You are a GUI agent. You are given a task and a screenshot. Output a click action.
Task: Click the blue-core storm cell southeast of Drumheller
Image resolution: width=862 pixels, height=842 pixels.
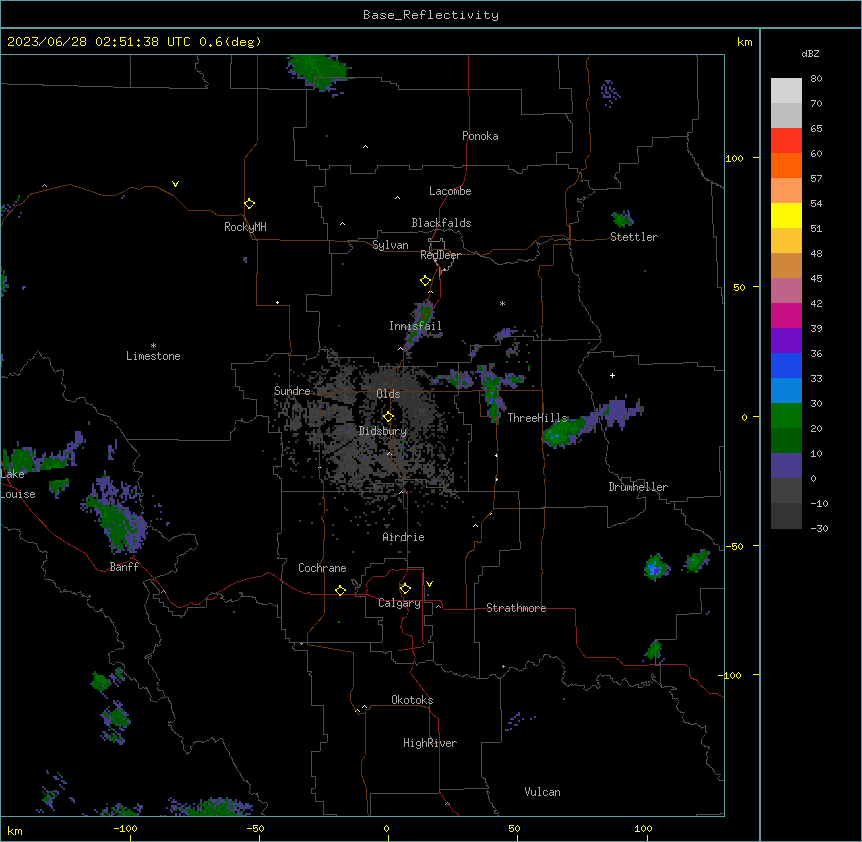656,568
